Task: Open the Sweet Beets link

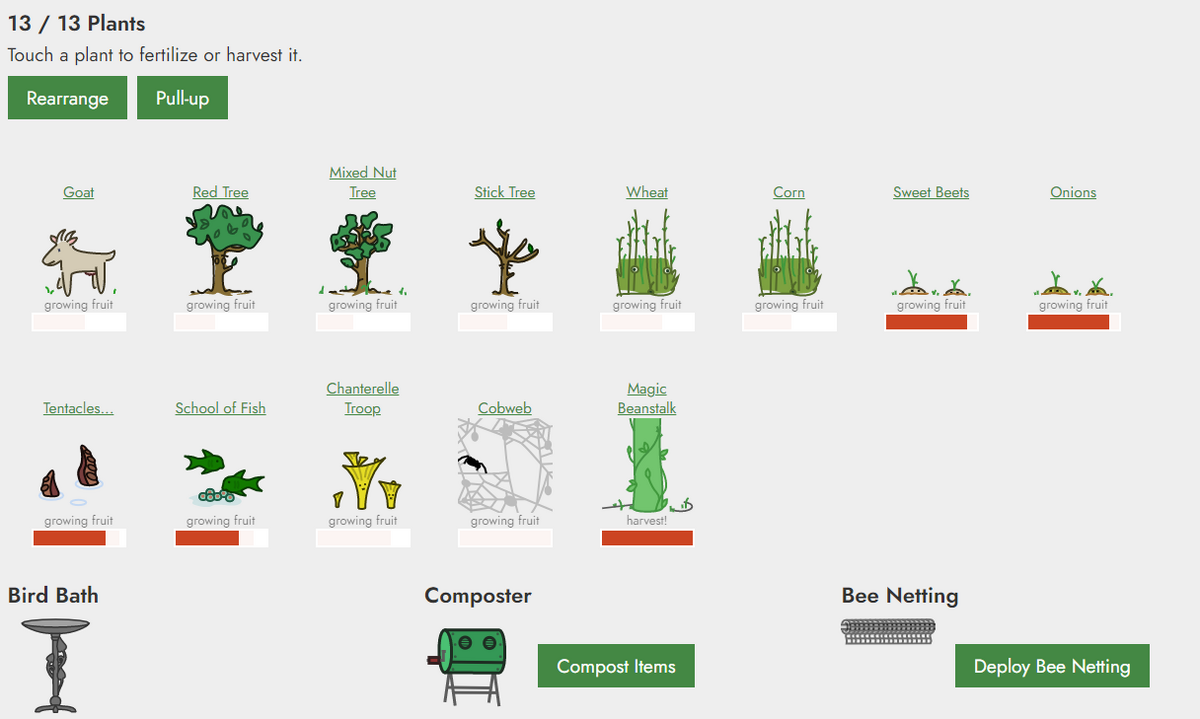Action: [931, 192]
